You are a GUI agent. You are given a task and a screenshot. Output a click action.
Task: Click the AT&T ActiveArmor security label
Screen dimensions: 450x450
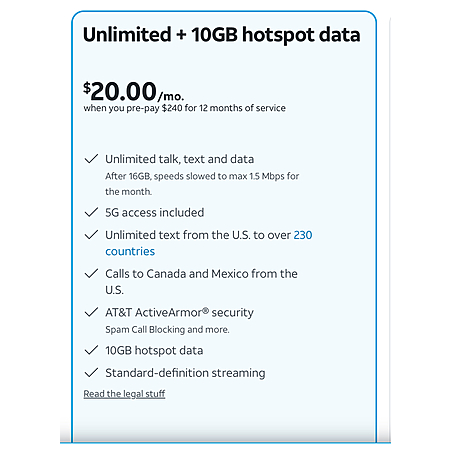[179, 313]
